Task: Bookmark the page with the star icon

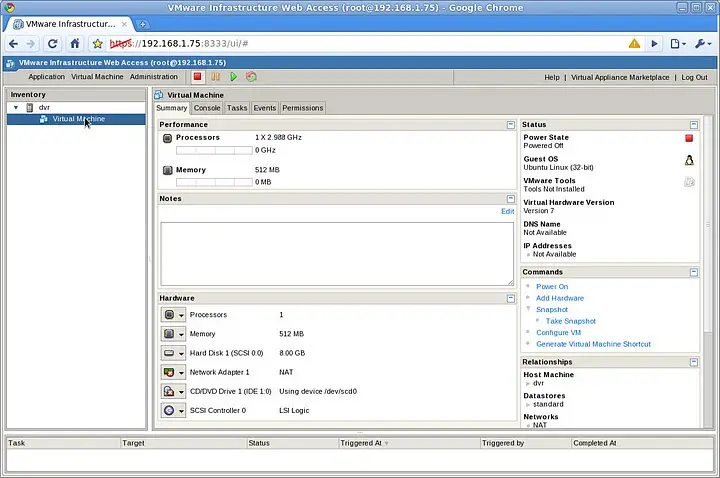Action: [x=97, y=44]
